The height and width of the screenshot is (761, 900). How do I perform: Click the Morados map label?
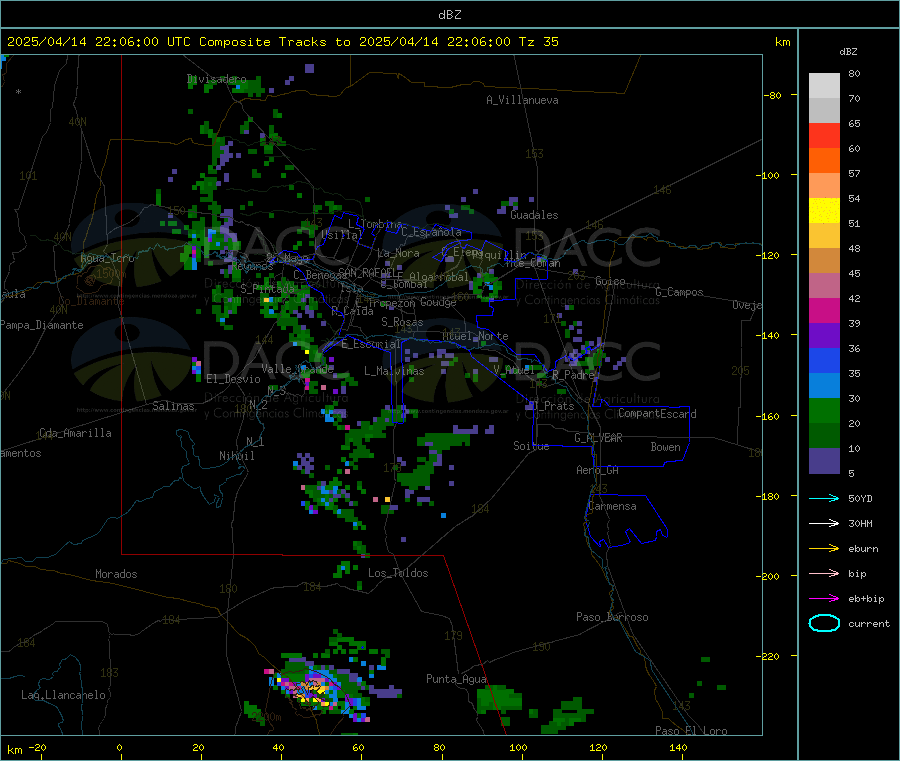click(116, 574)
